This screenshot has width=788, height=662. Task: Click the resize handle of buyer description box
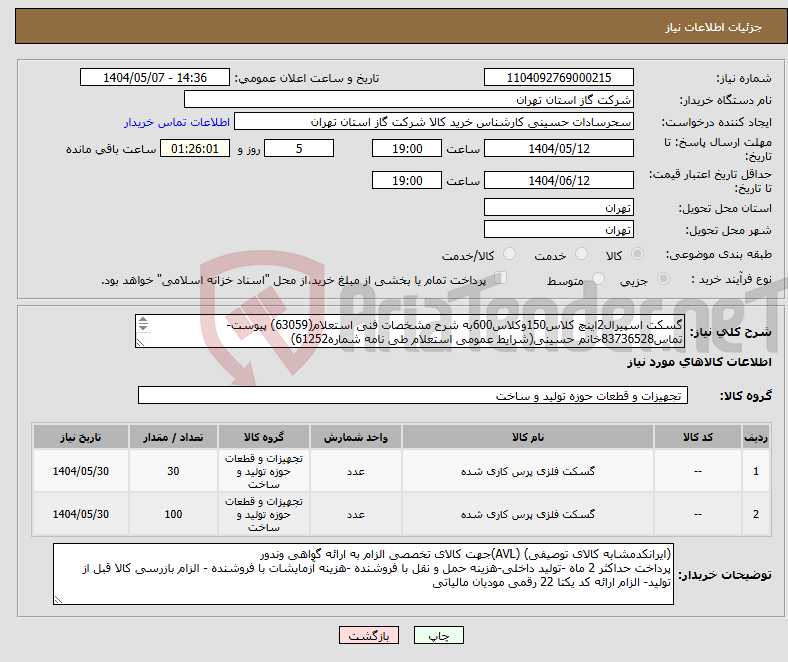point(59,599)
